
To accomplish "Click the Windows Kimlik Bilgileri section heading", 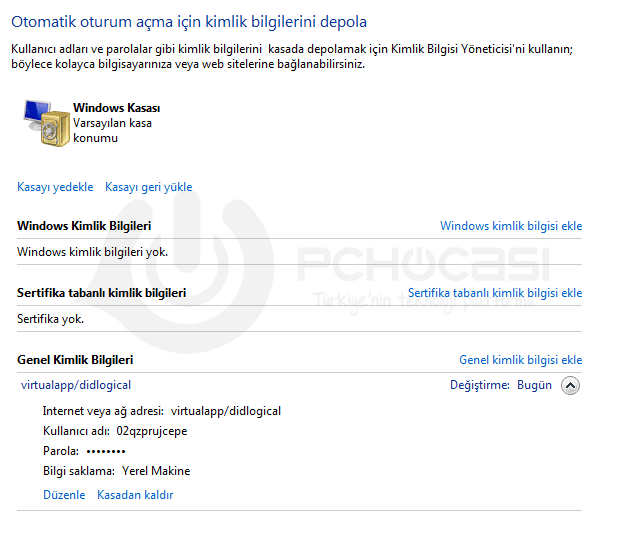I will 84,226.
